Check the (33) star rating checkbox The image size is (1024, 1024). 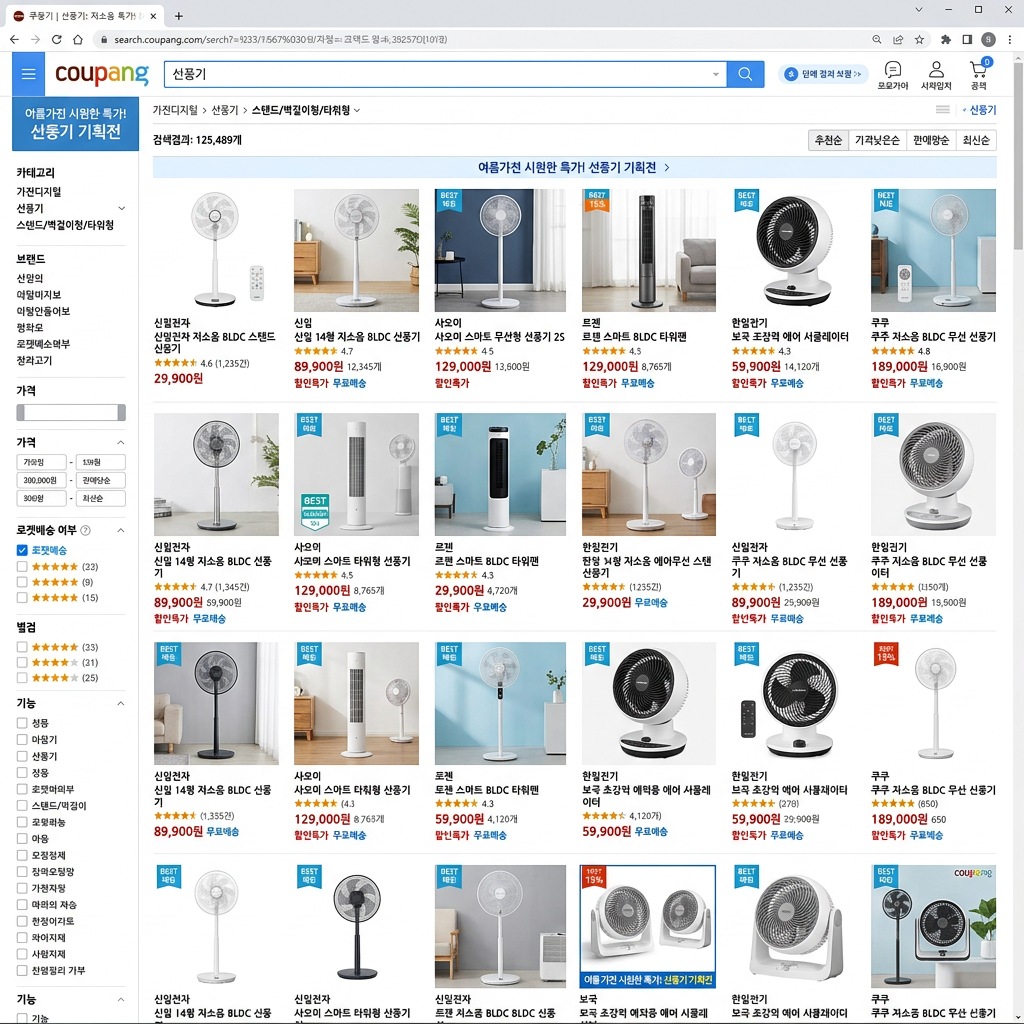[22, 647]
